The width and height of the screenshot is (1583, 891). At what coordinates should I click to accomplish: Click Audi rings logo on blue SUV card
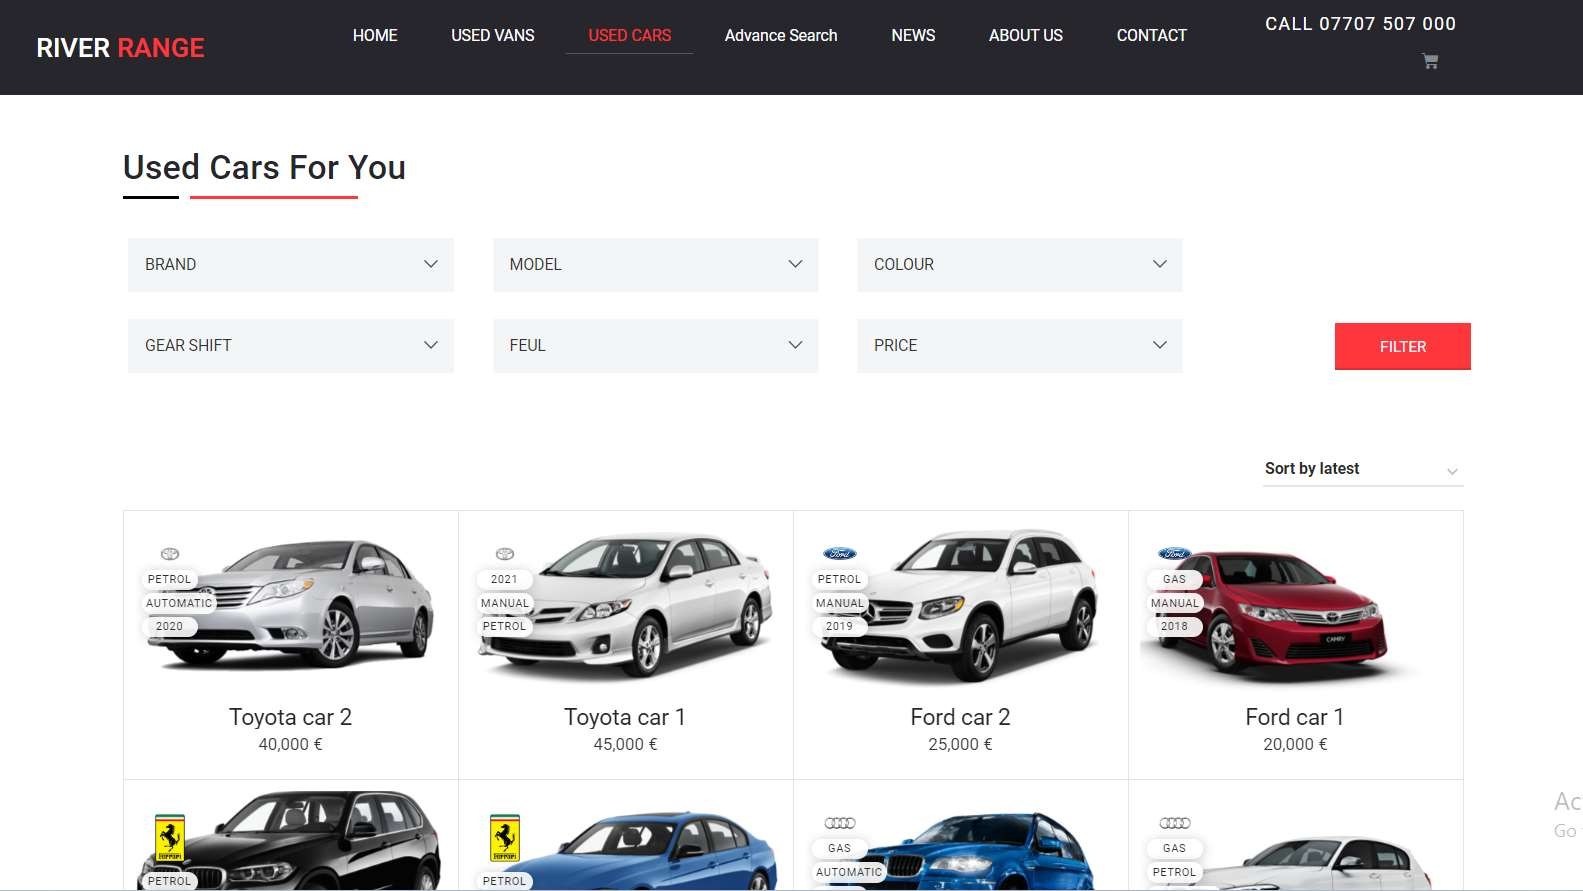840,823
